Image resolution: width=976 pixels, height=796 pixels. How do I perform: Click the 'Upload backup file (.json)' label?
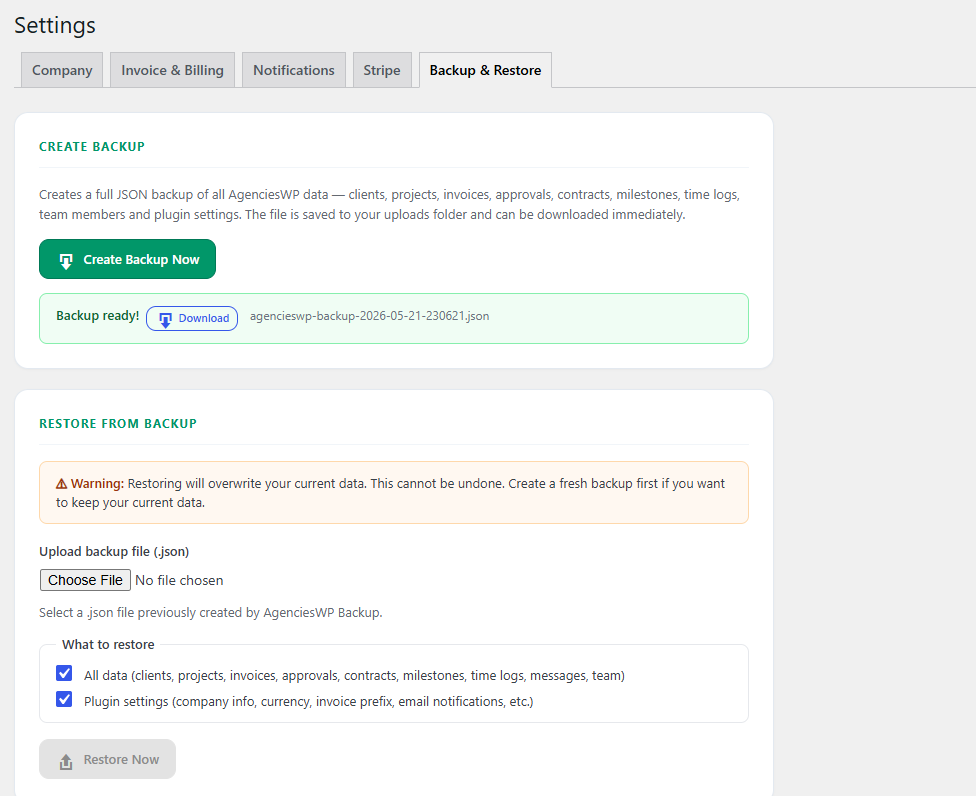[x=114, y=551]
